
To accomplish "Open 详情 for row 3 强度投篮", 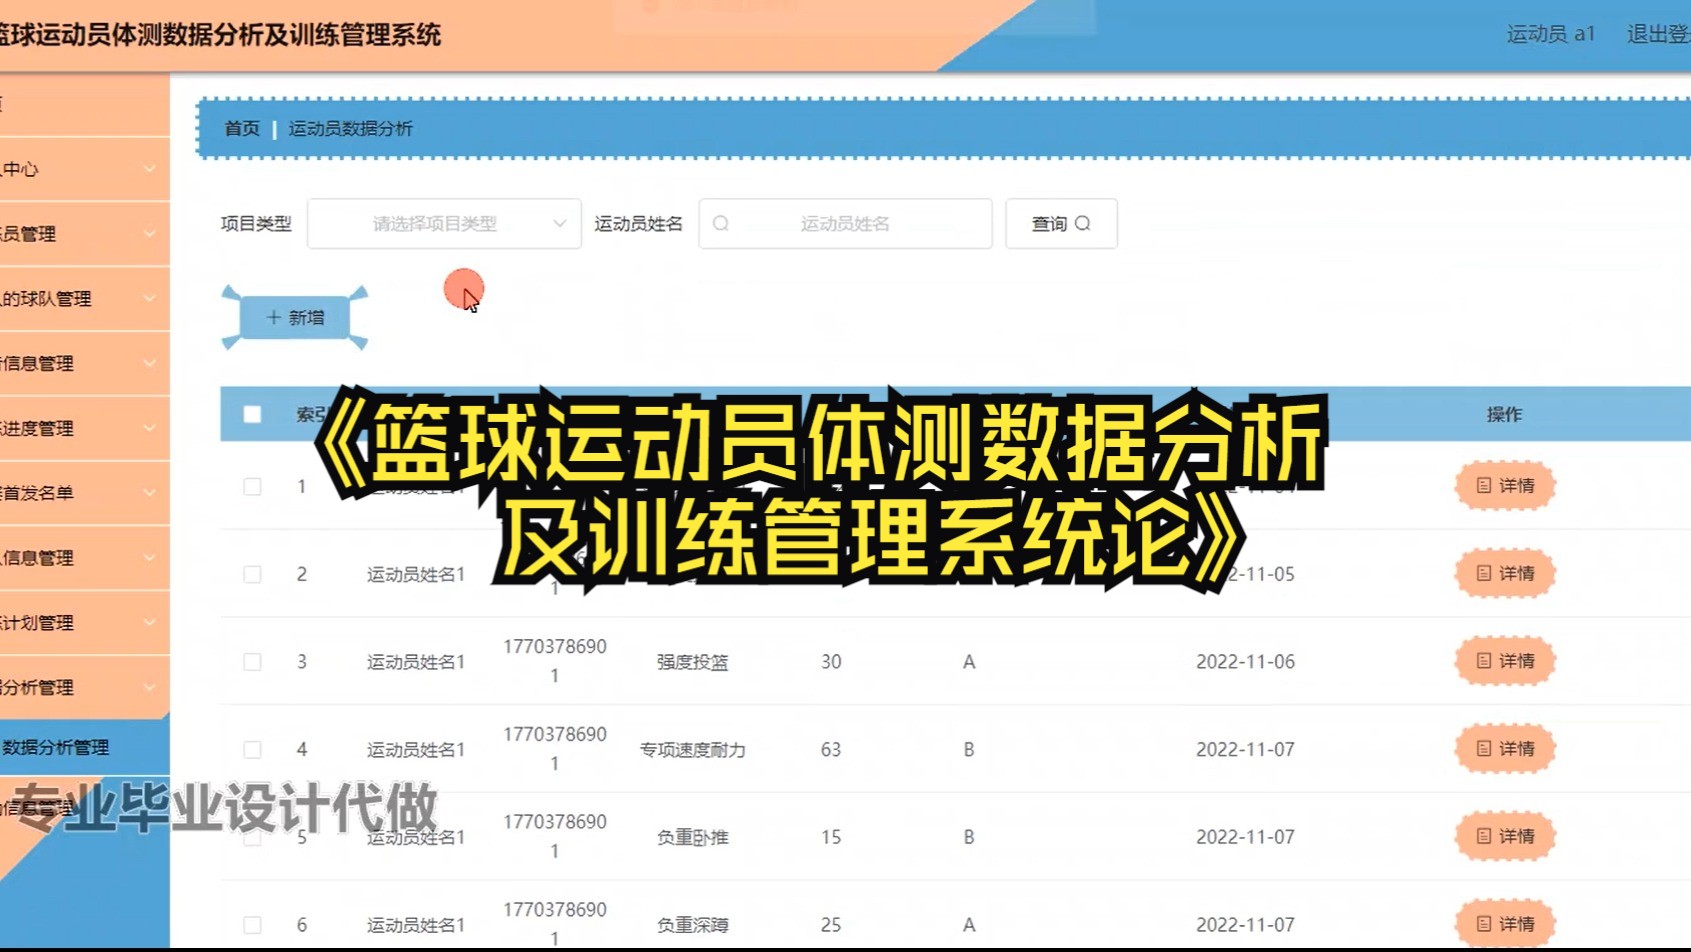I will 1505,661.
